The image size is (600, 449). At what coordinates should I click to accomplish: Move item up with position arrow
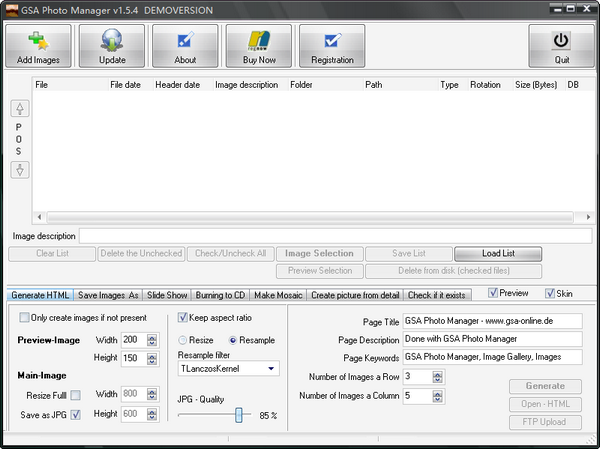[18, 109]
